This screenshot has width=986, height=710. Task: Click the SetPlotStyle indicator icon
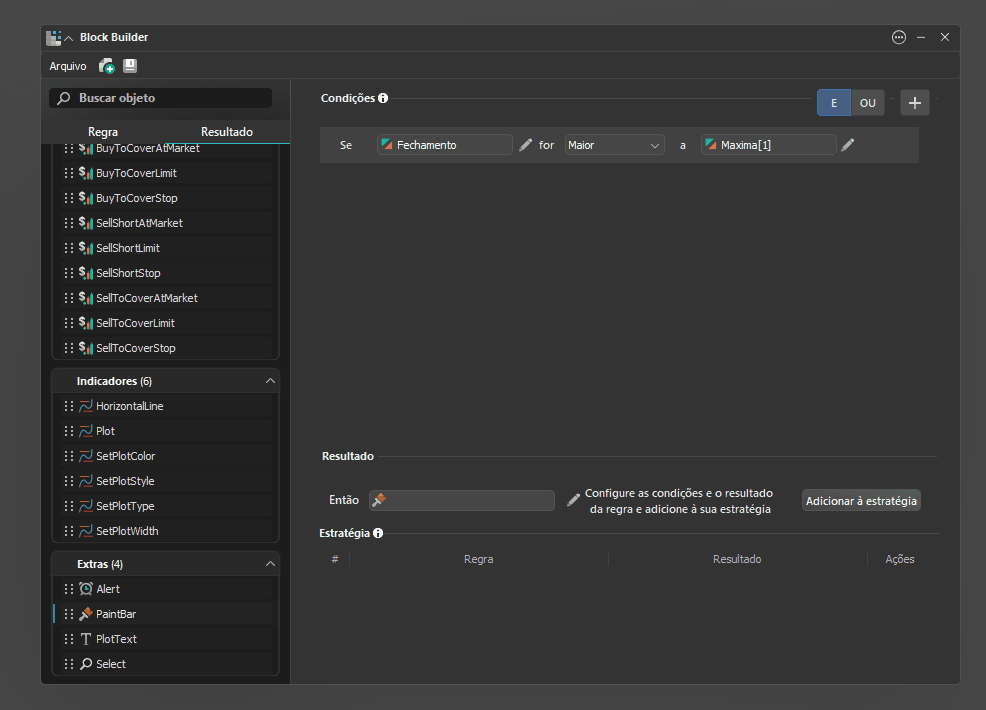(x=86, y=481)
